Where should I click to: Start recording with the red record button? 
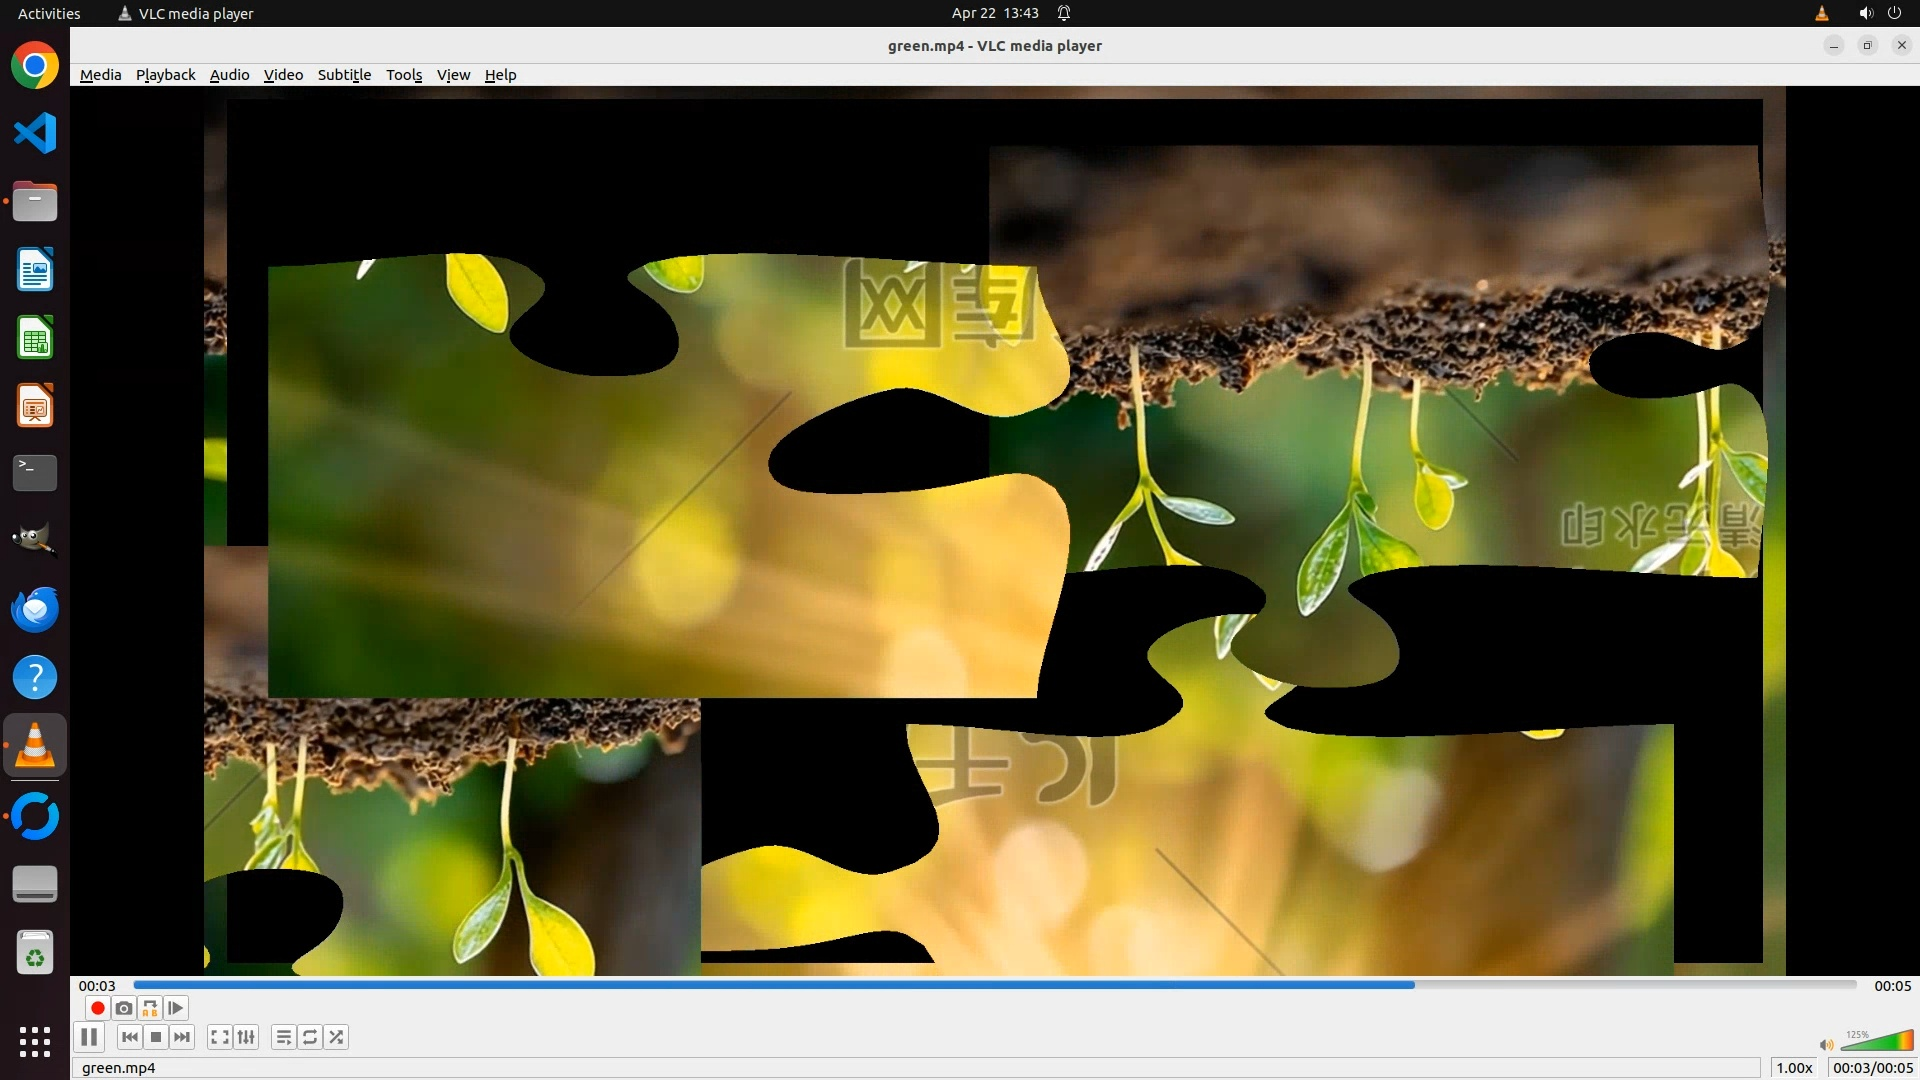pos(98,1008)
